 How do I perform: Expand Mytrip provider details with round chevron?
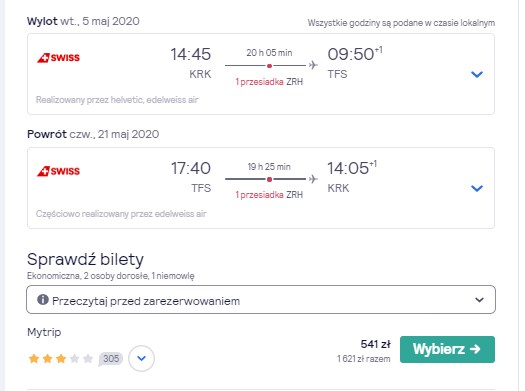click(141, 359)
